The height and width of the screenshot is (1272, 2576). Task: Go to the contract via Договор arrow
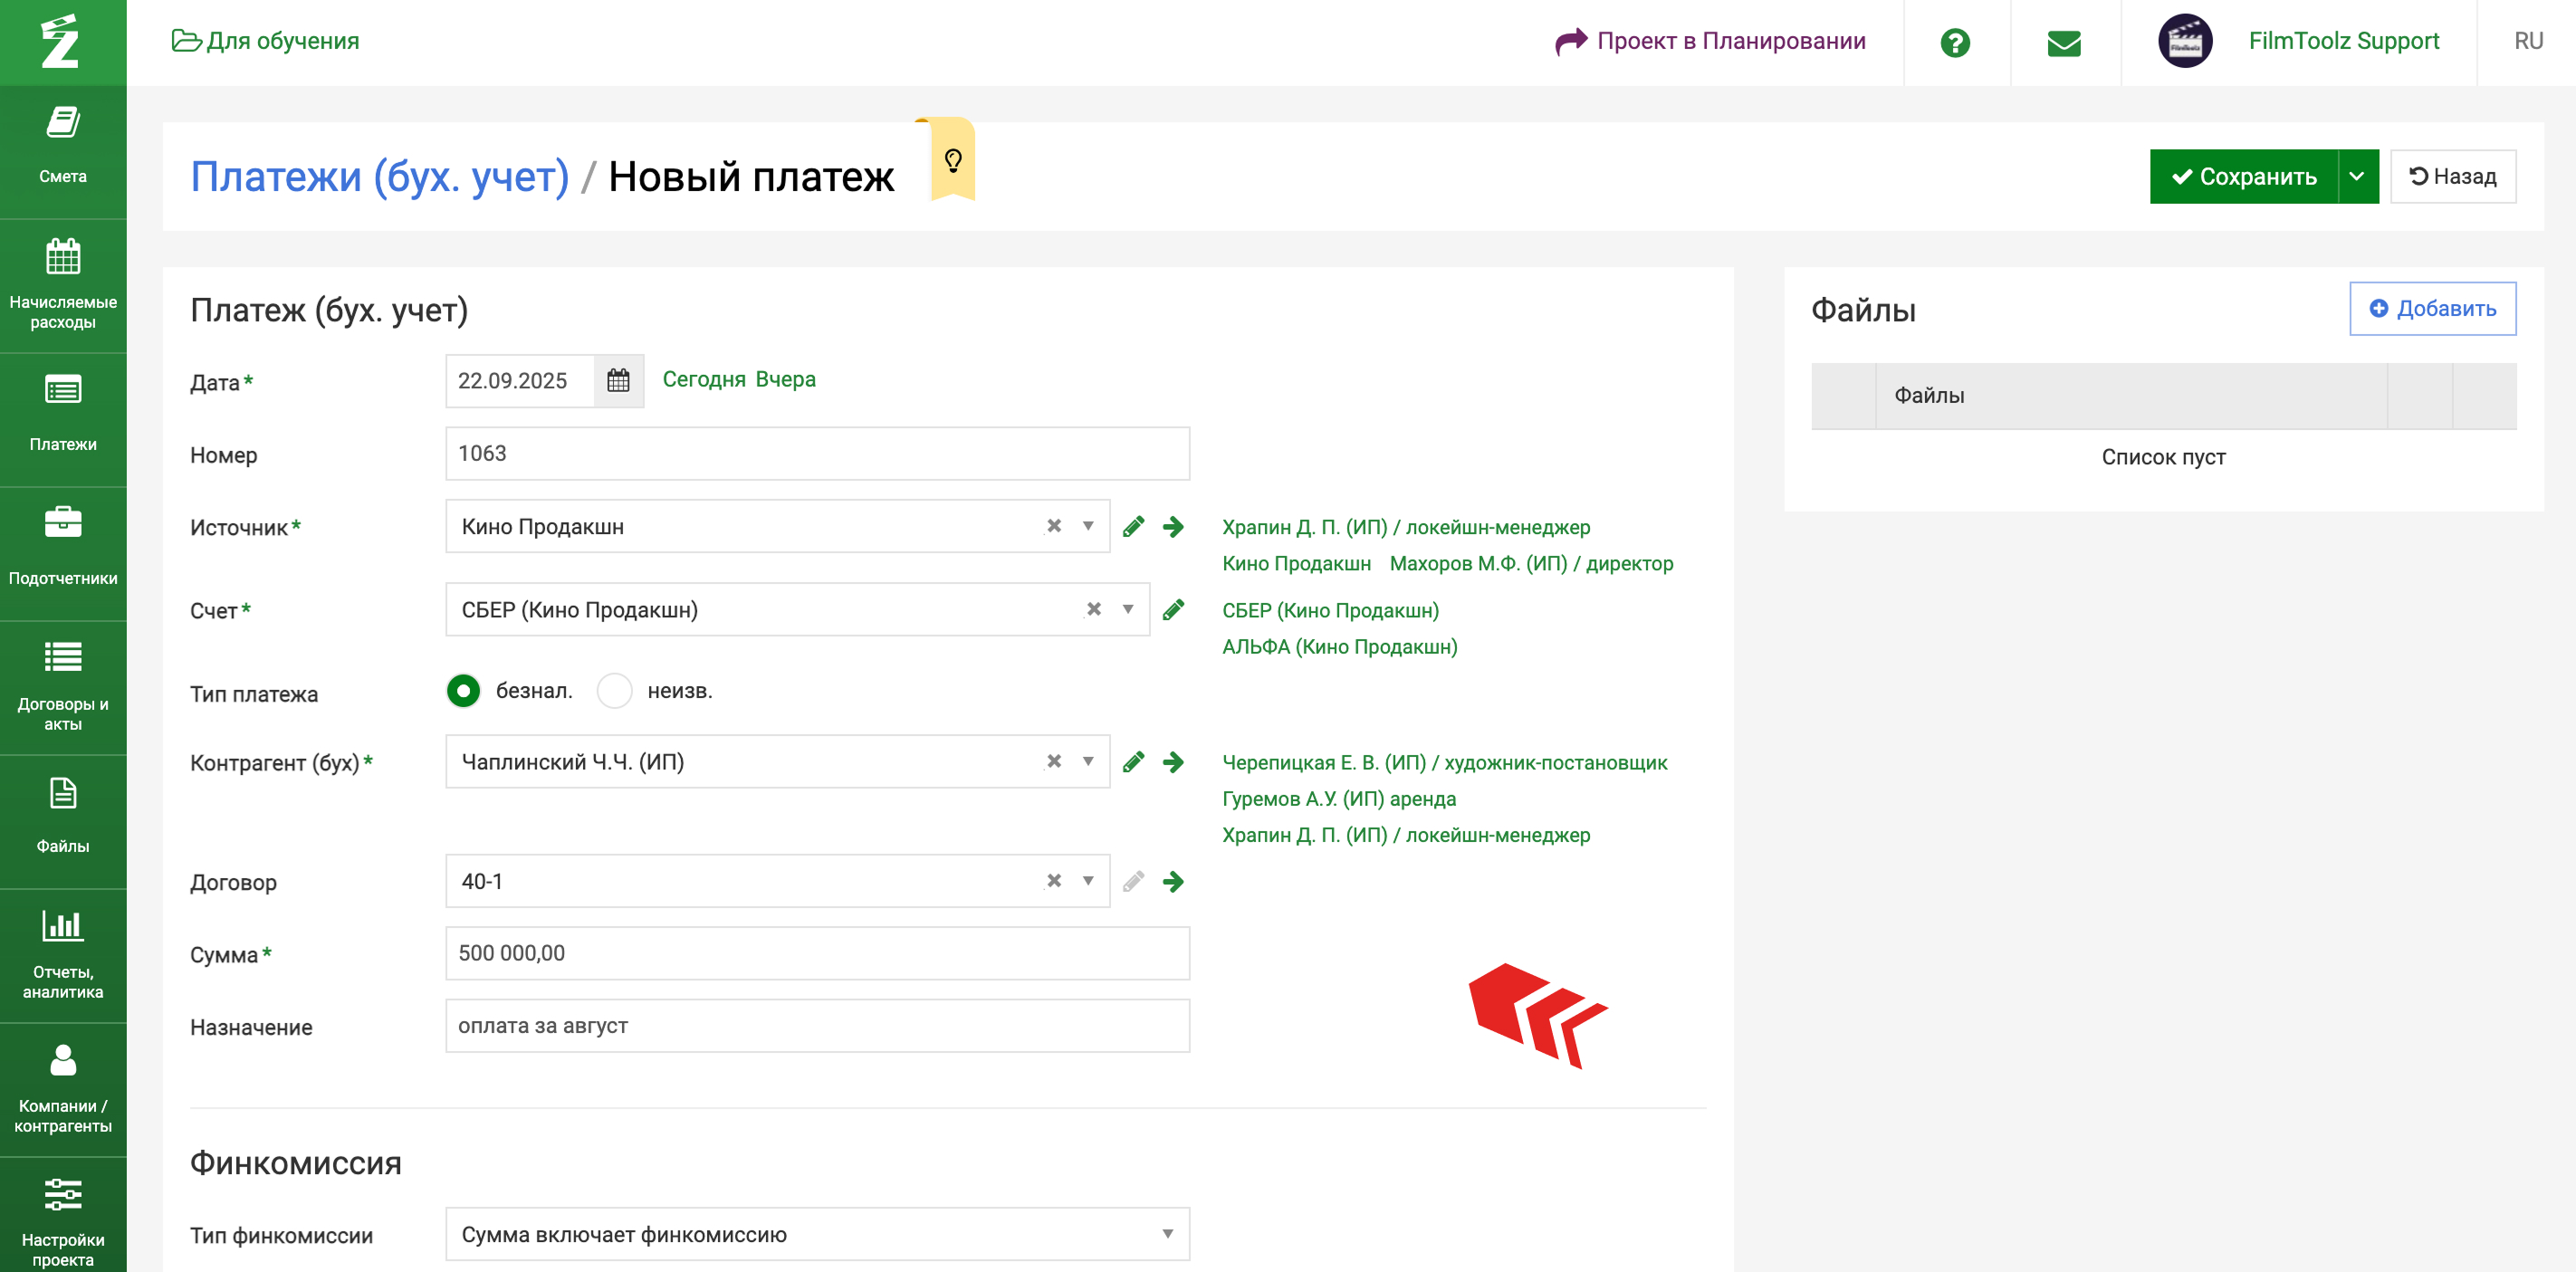pos(1173,882)
